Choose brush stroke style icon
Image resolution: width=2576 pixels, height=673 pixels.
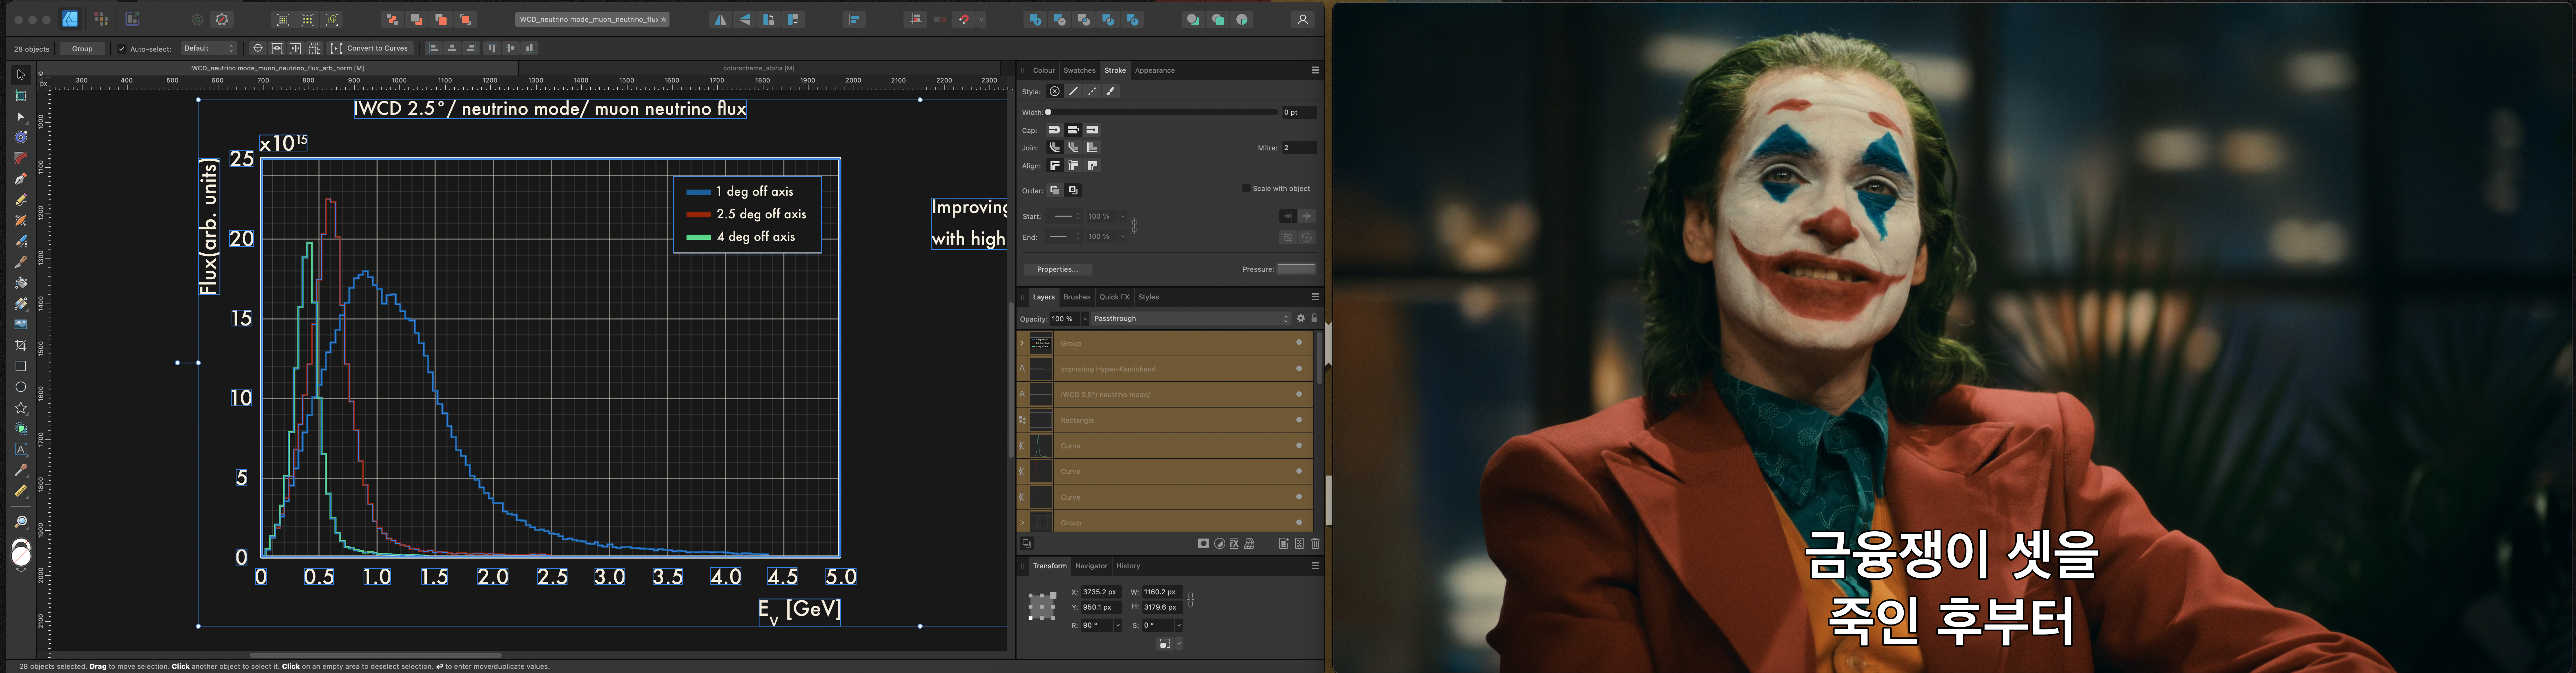coord(1111,91)
